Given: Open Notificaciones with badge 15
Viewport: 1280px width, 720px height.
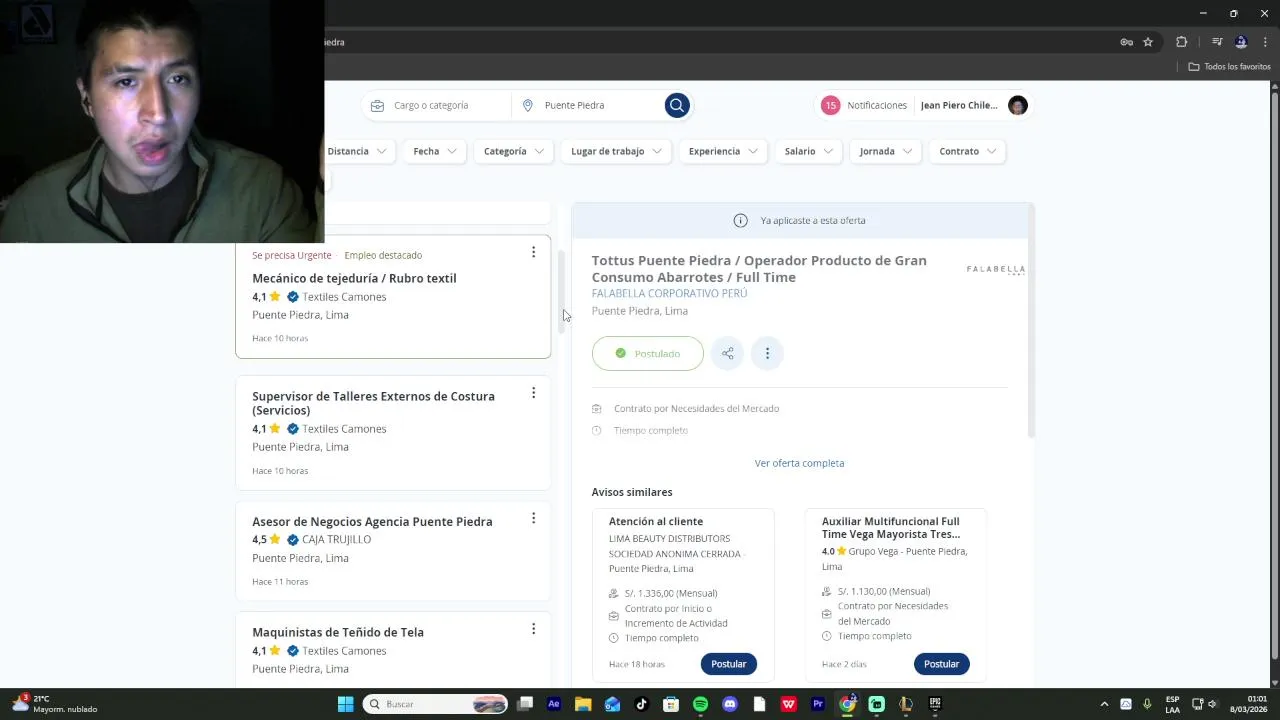Looking at the screenshot, I should point(865,105).
